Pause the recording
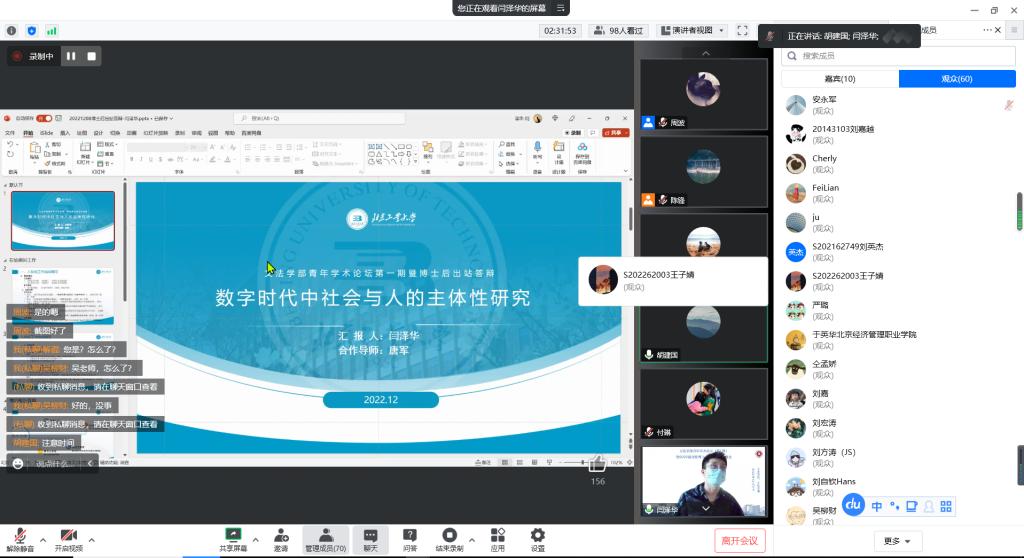 (71, 56)
